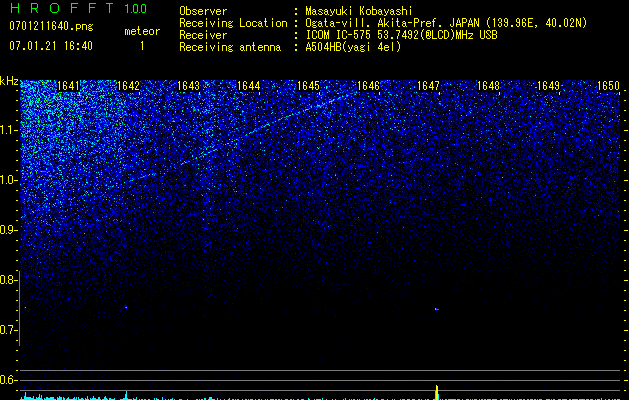
Task: Click the meteor echo dot near 1647
Action: [437, 309]
